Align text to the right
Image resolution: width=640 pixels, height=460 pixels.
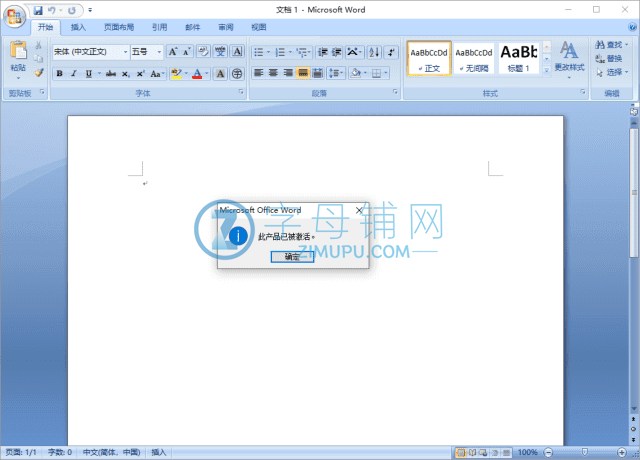click(288, 73)
